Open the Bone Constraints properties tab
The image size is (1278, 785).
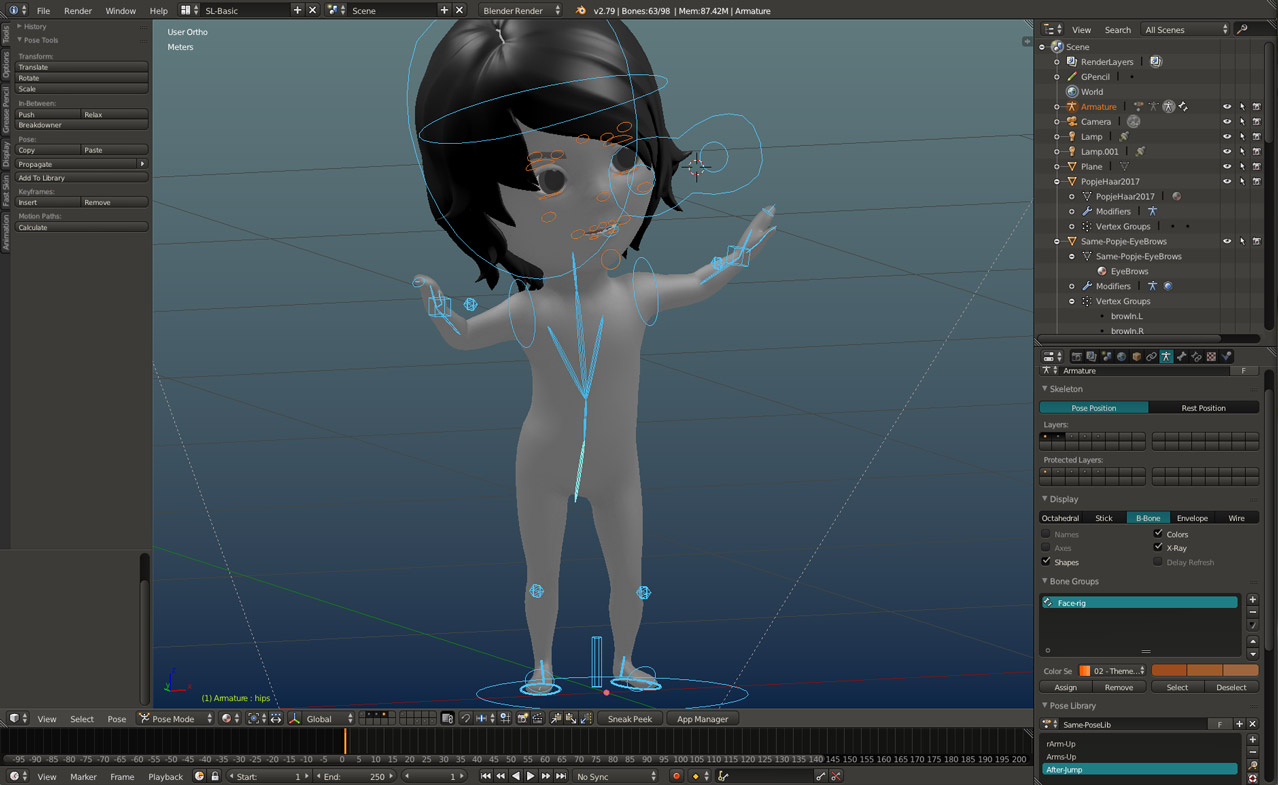pos(1196,356)
